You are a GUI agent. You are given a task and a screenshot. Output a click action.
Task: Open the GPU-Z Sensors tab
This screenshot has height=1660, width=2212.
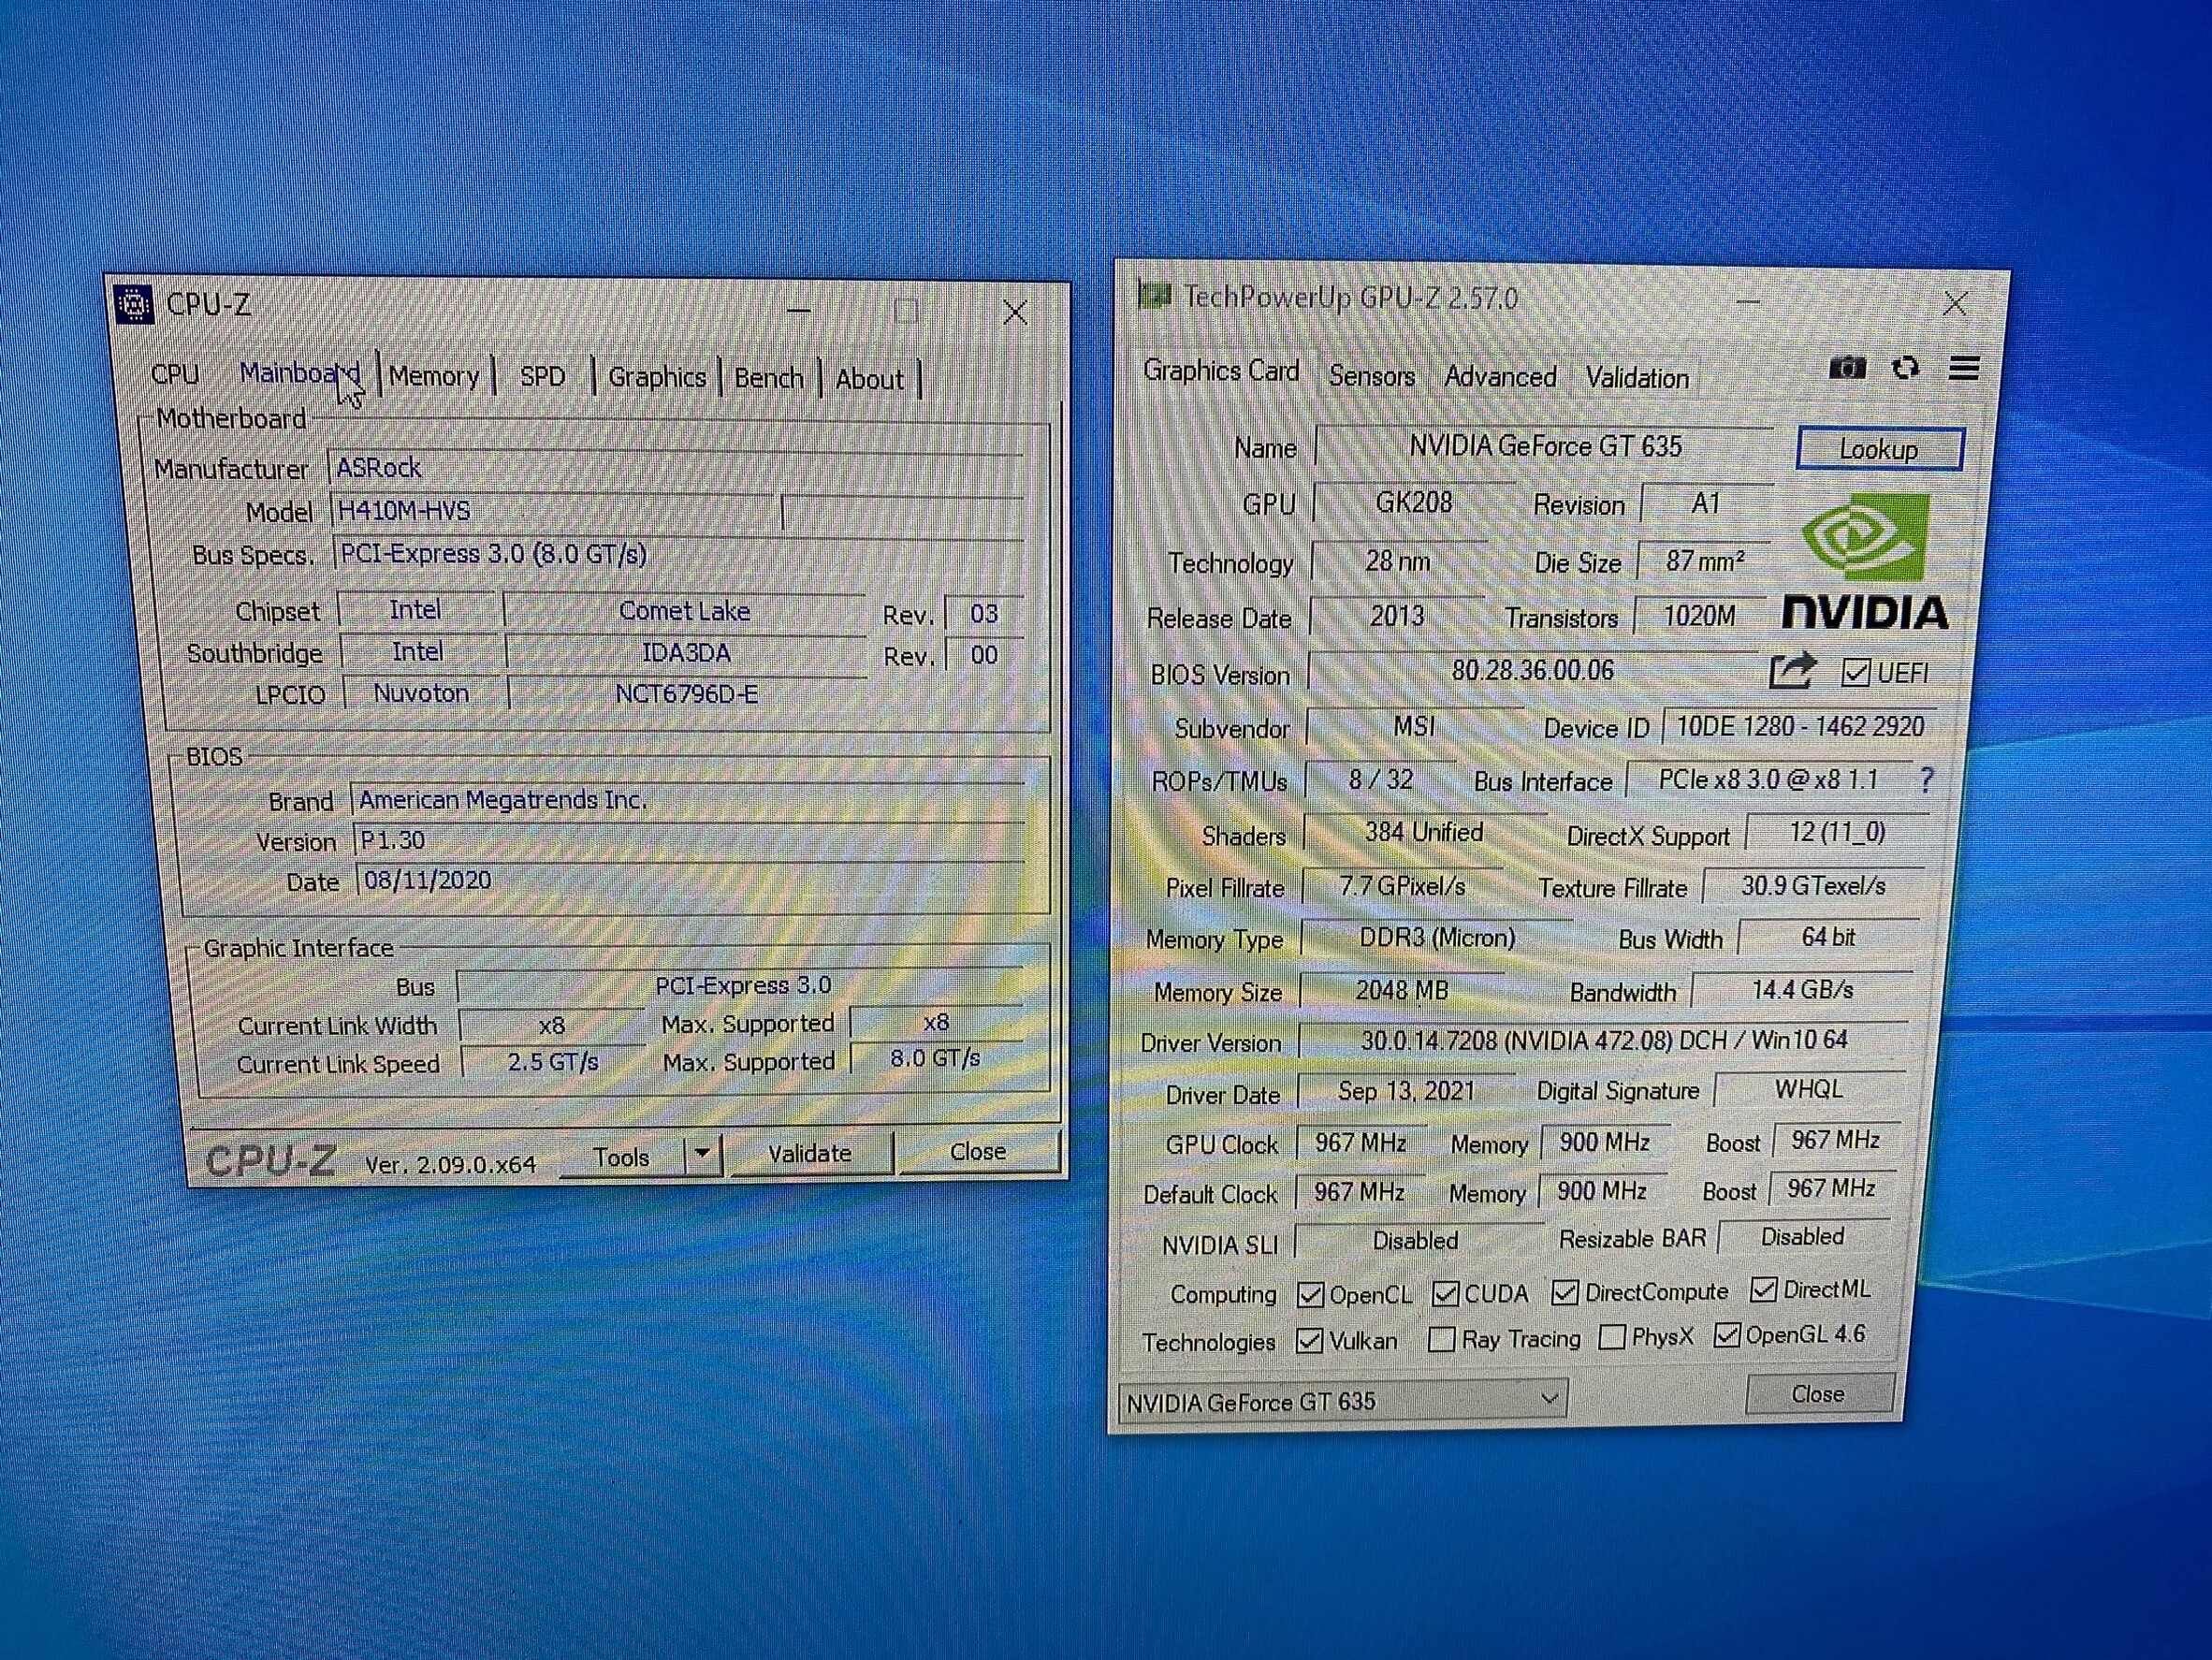coord(1371,377)
